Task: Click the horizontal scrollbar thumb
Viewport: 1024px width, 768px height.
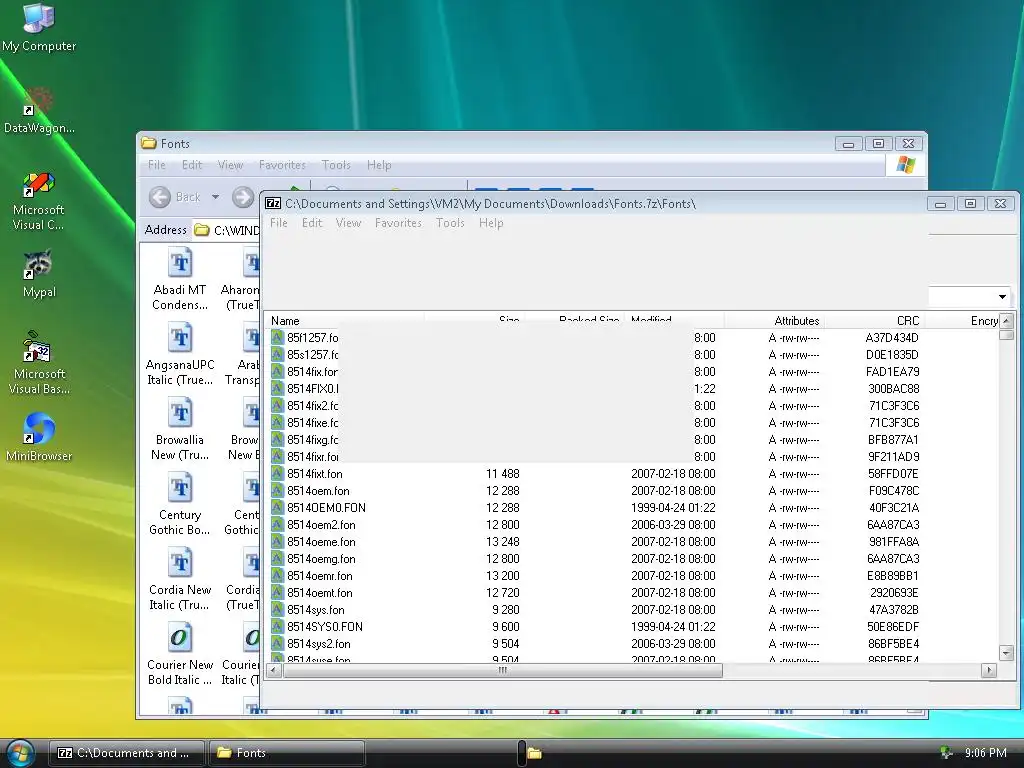Action: click(x=502, y=670)
